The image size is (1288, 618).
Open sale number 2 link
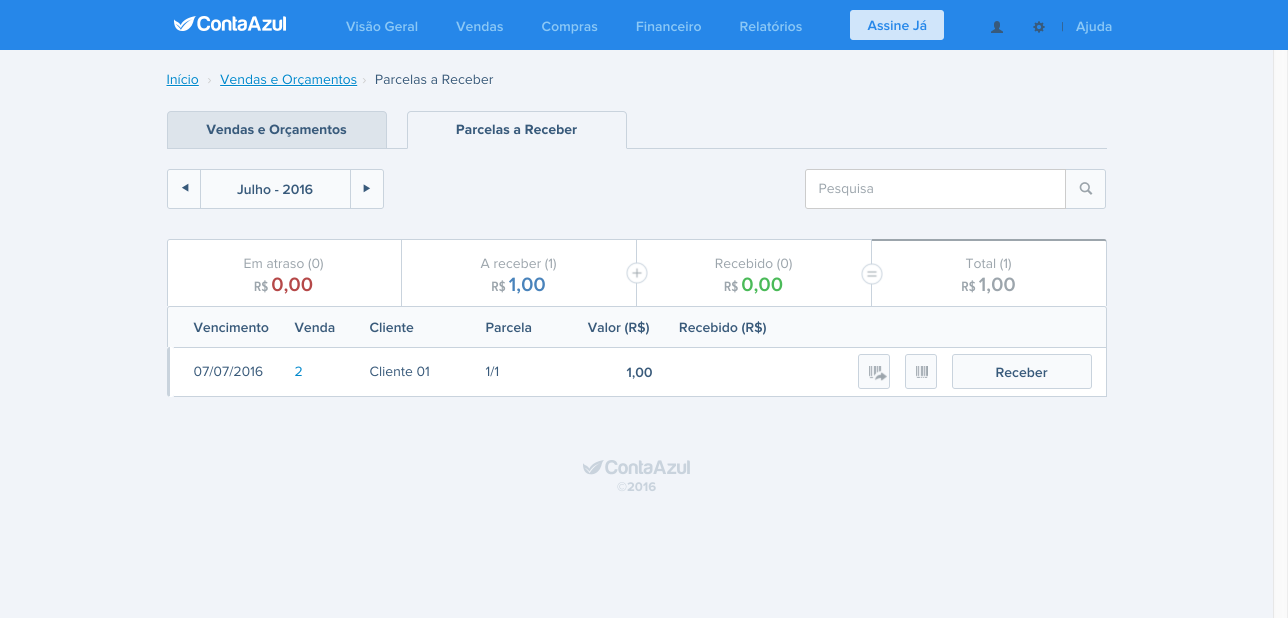tap(299, 372)
